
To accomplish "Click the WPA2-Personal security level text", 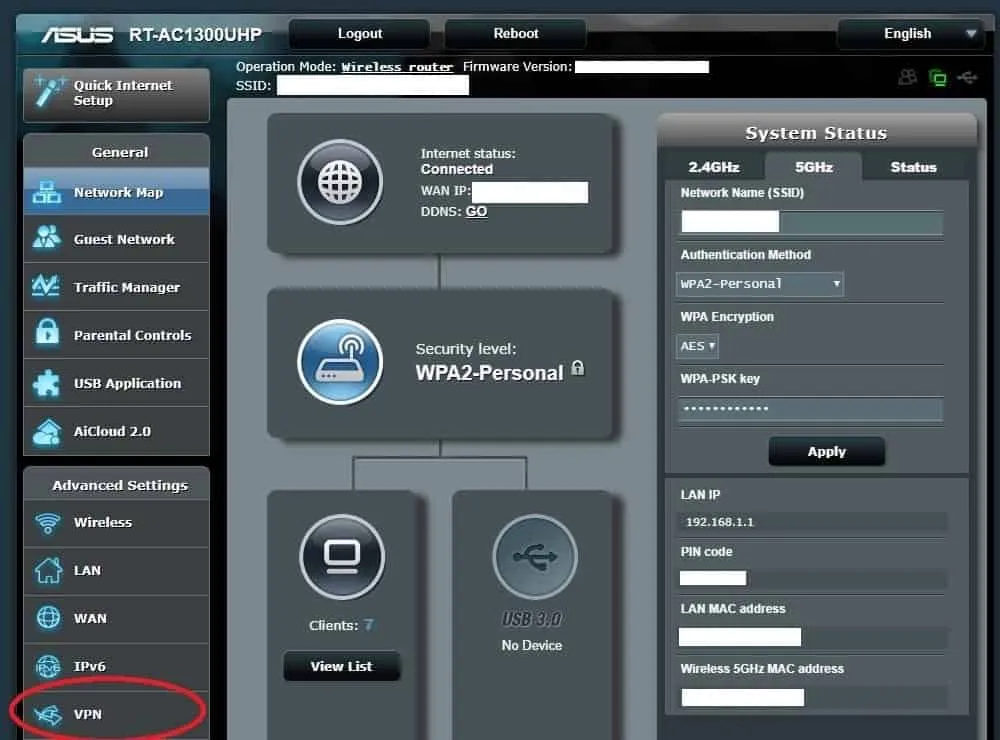I will (489, 373).
